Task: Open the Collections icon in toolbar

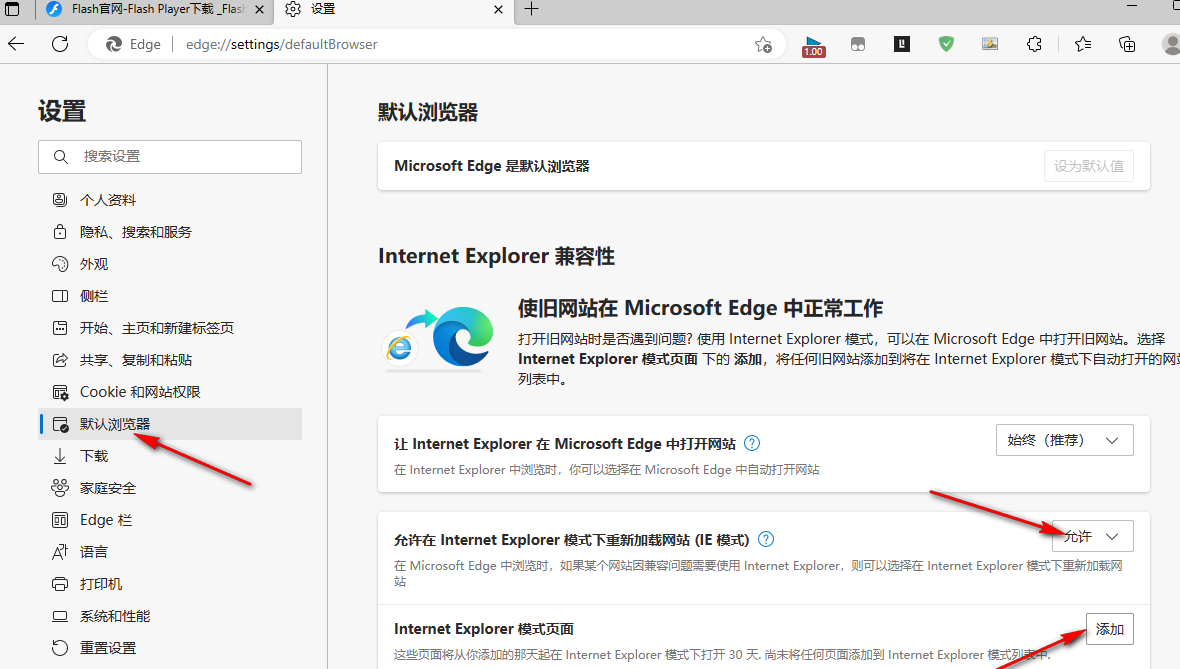Action: 1127,44
